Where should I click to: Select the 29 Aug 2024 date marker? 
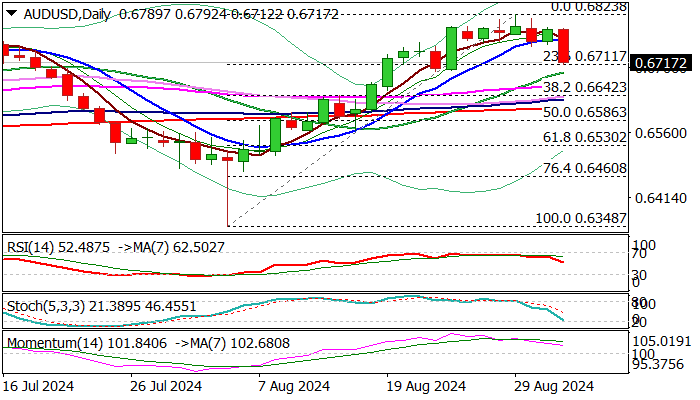[x=554, y=386]
